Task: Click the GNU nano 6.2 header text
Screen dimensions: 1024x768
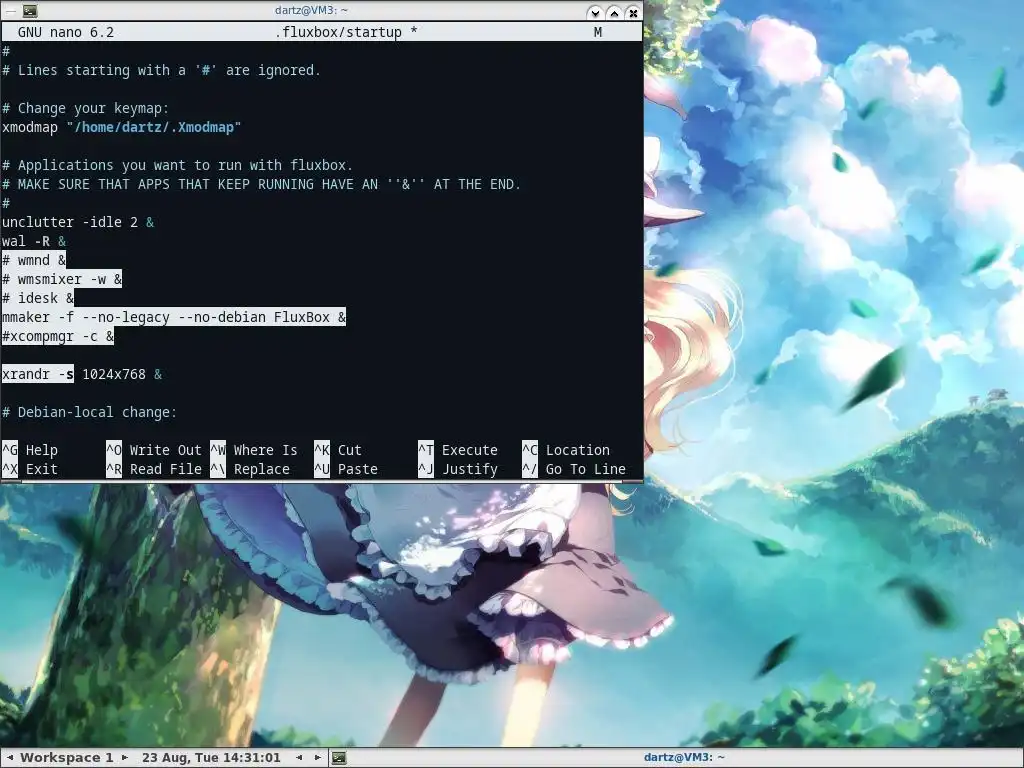Action: [66, 32]
